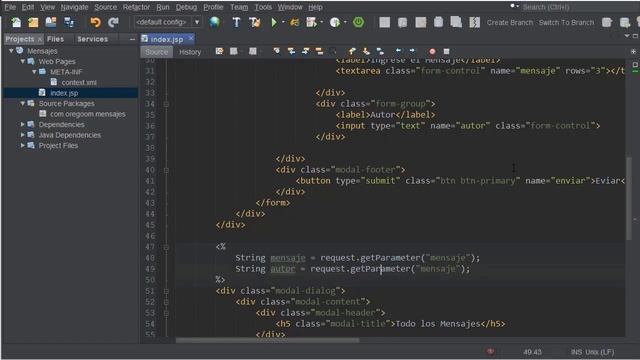
Task: Minimize the Projects panel
Action: point(132,39)
